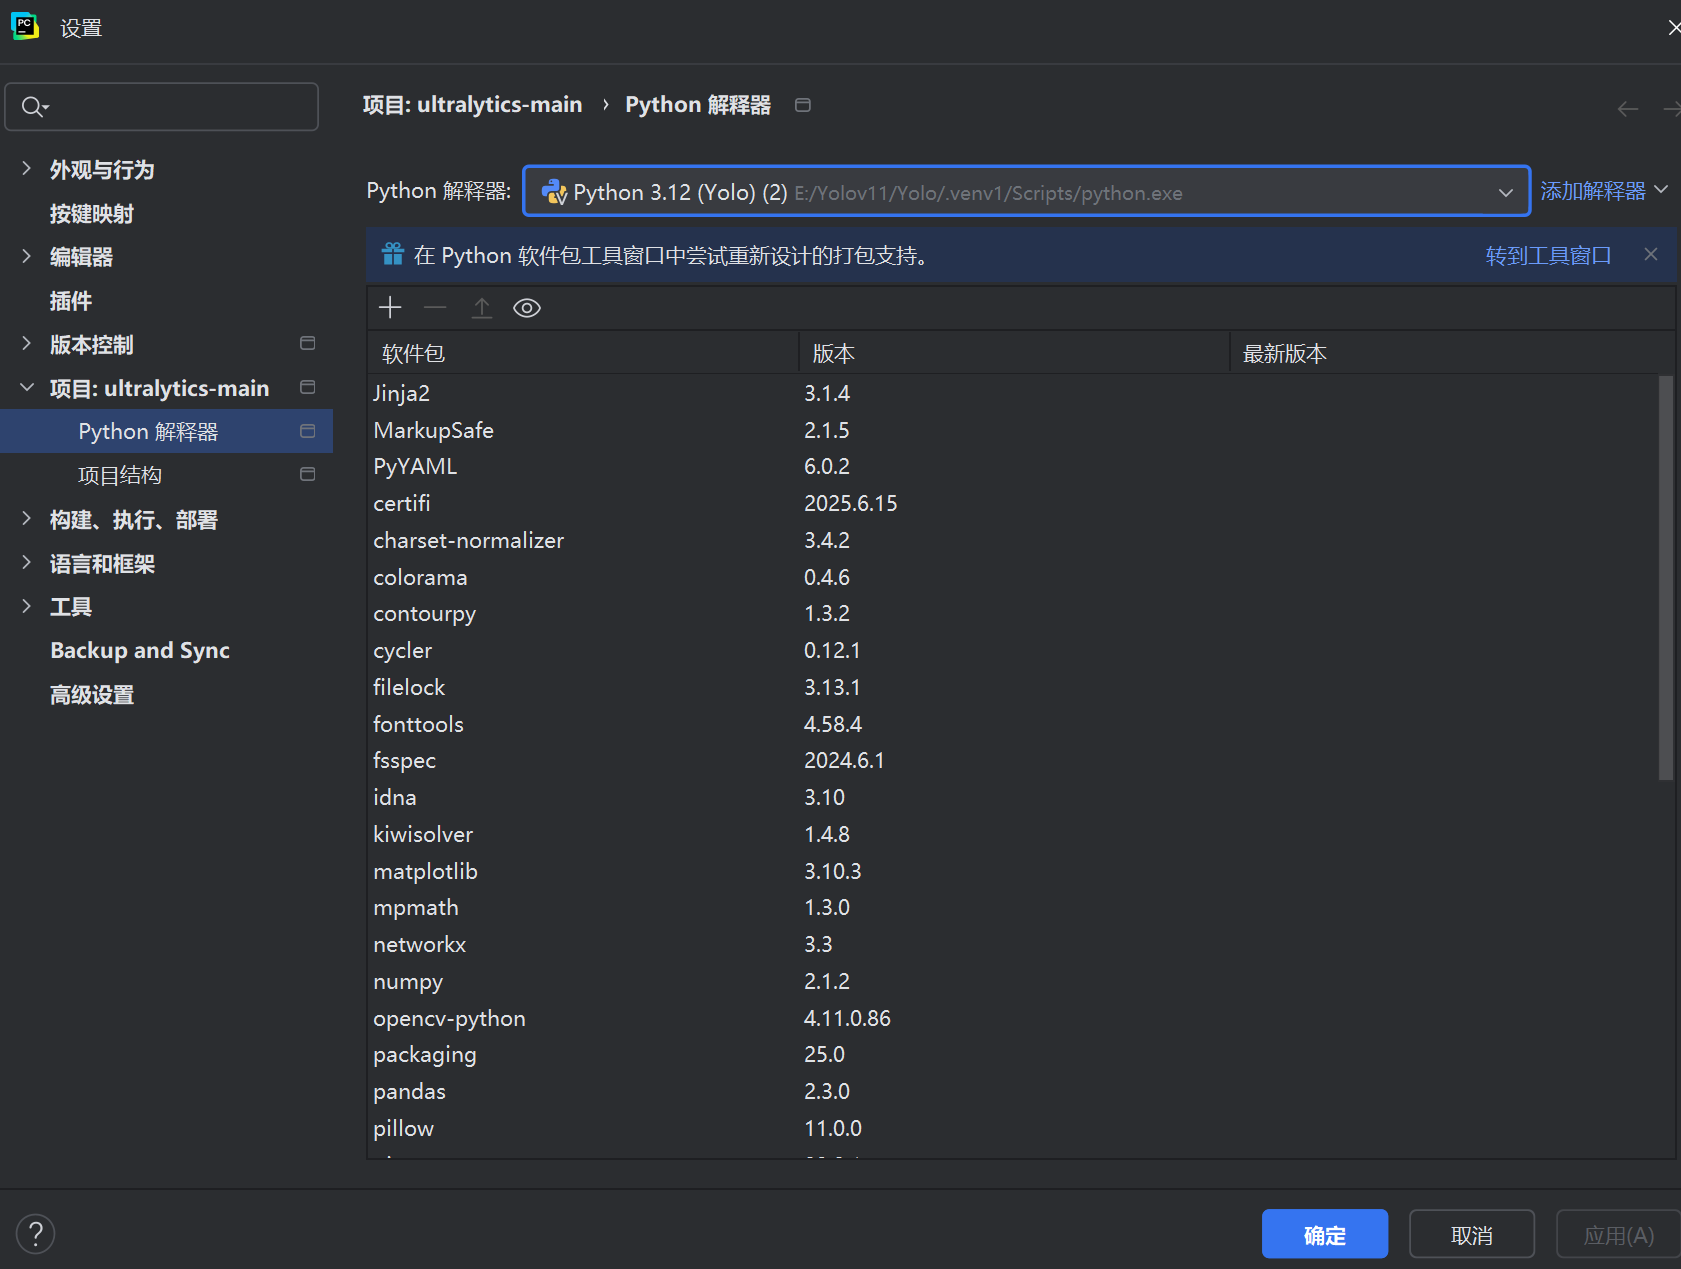The height and width of the screenshot is (1269, 1681).
Task: Click the 项目: ultralytics-main breadcrumb
Action: tap(472, 104)
